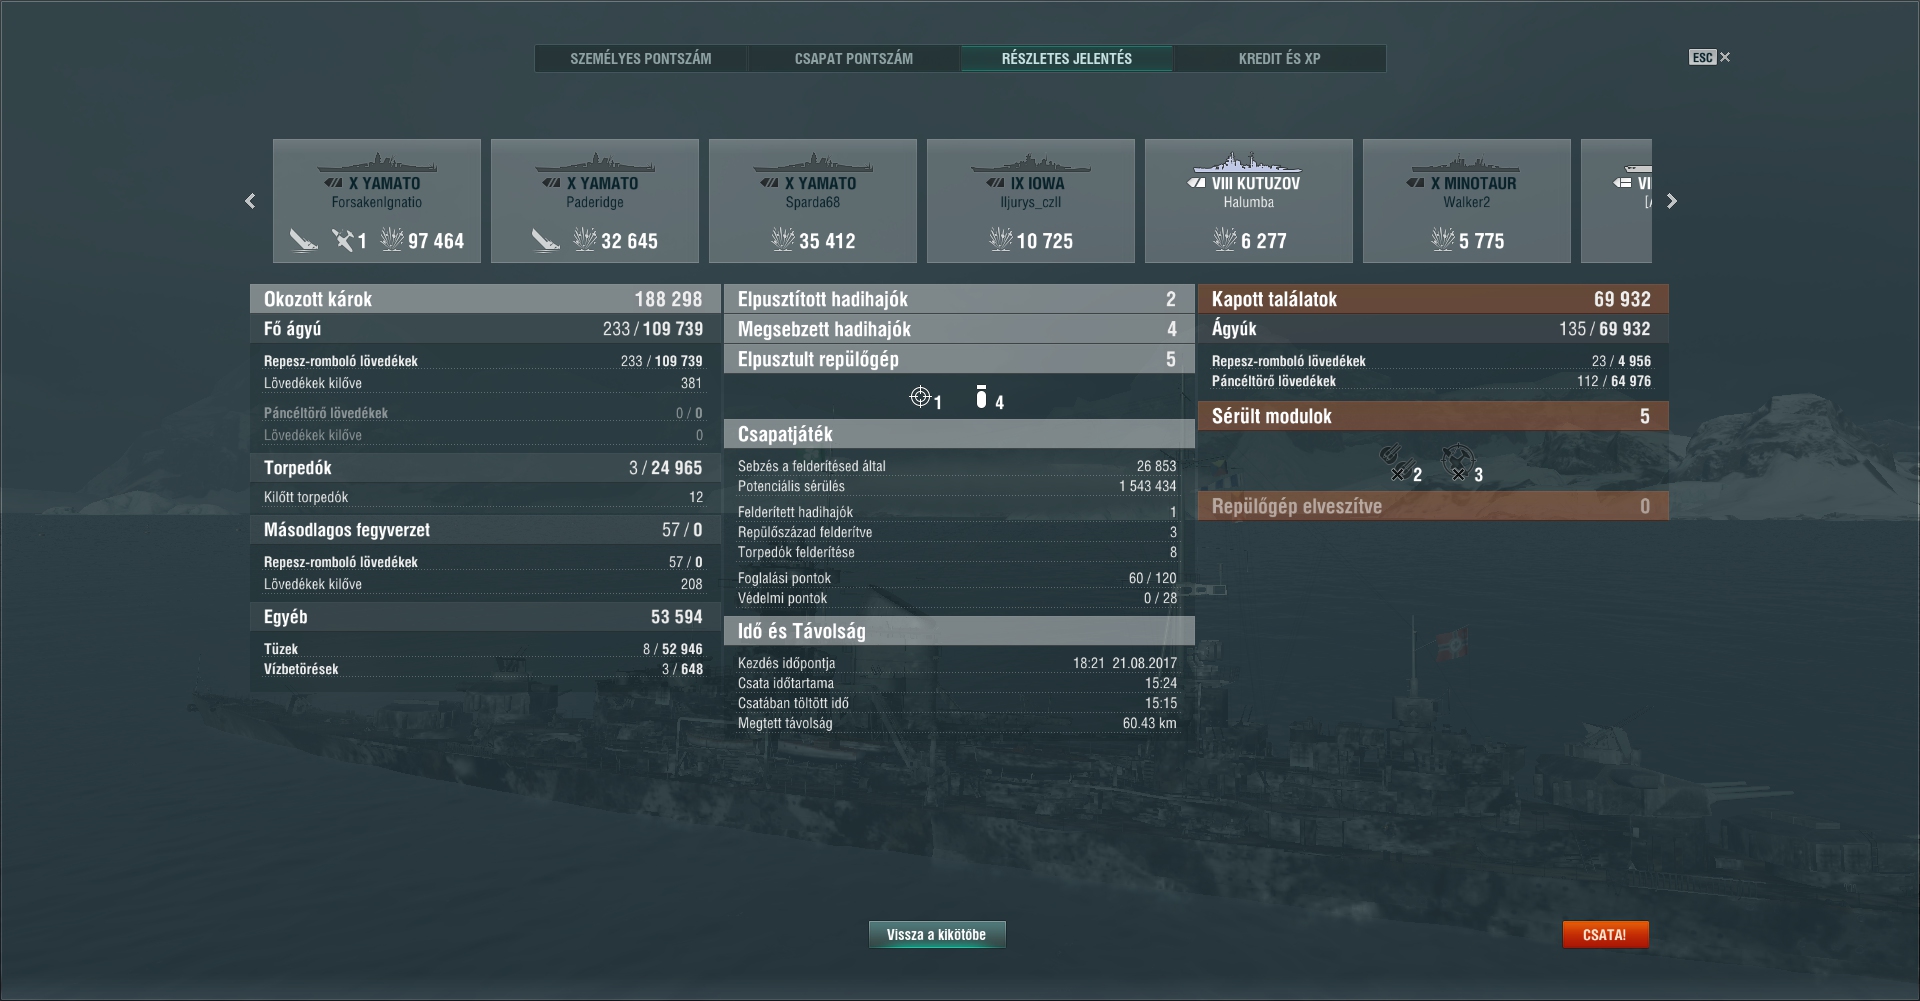1920x1001 pixels.
Task: Select Iowa Iljurys_czII ship card
Action: [x=1031, y=201]
